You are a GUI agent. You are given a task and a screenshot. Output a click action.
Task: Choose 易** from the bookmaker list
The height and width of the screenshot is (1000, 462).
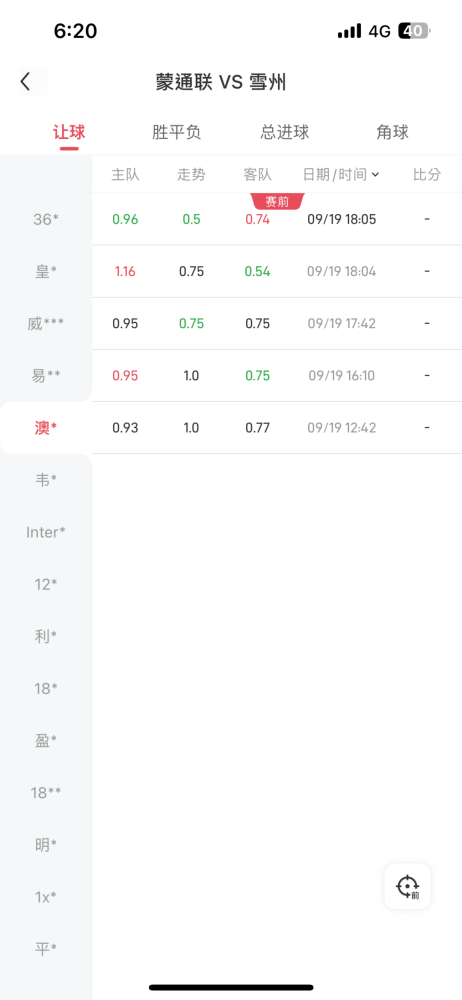[46, 376]
